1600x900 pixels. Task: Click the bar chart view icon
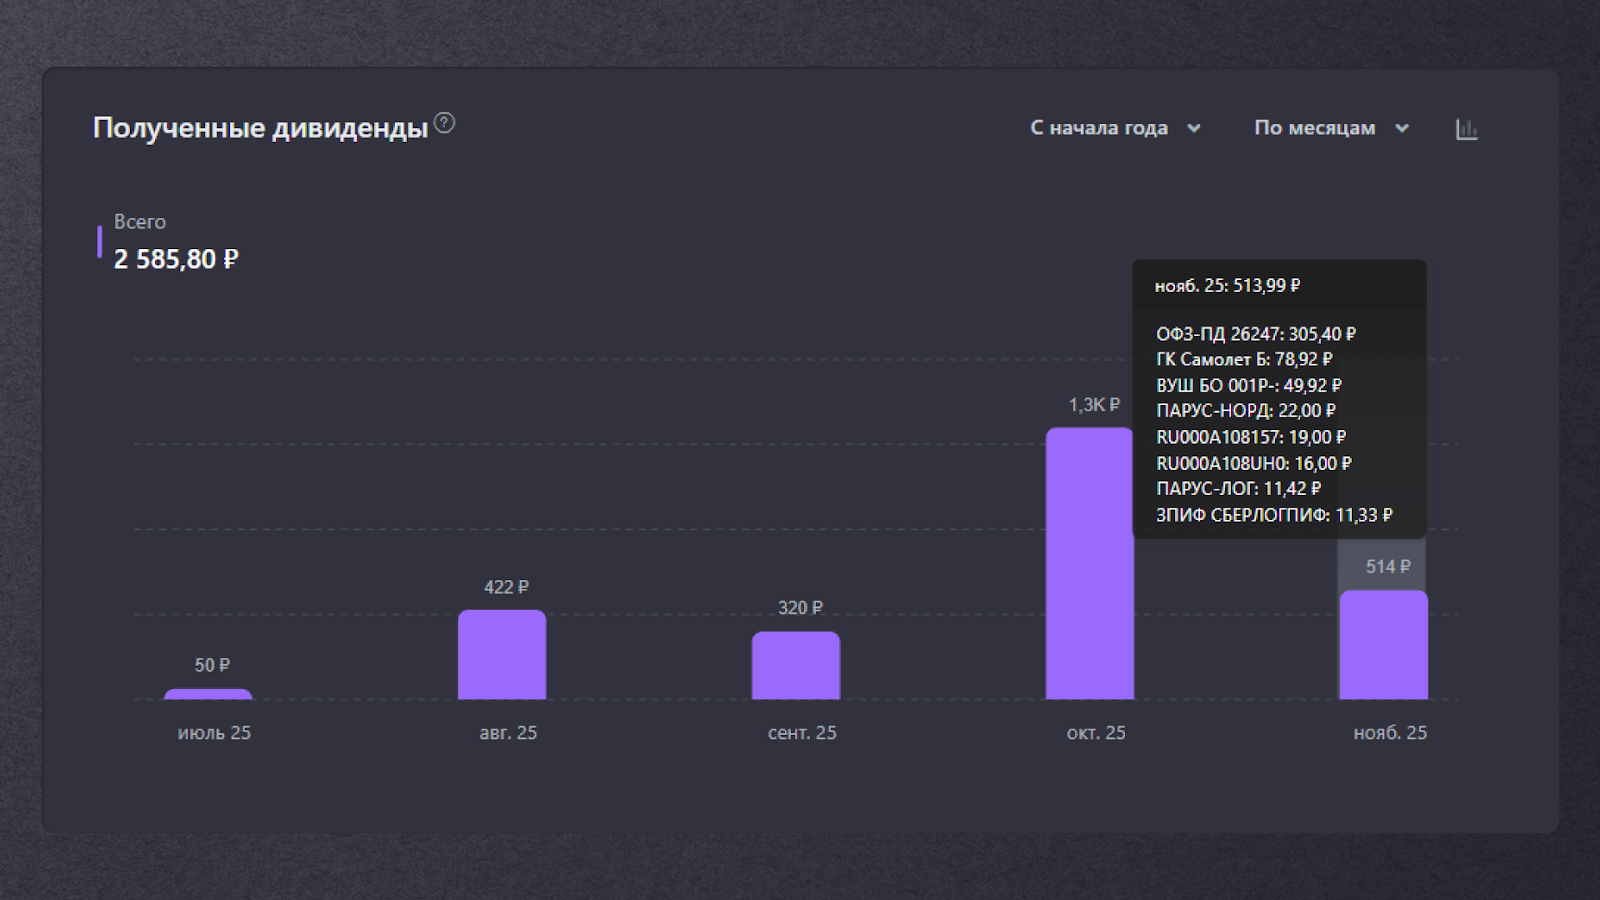point(1466,129)
